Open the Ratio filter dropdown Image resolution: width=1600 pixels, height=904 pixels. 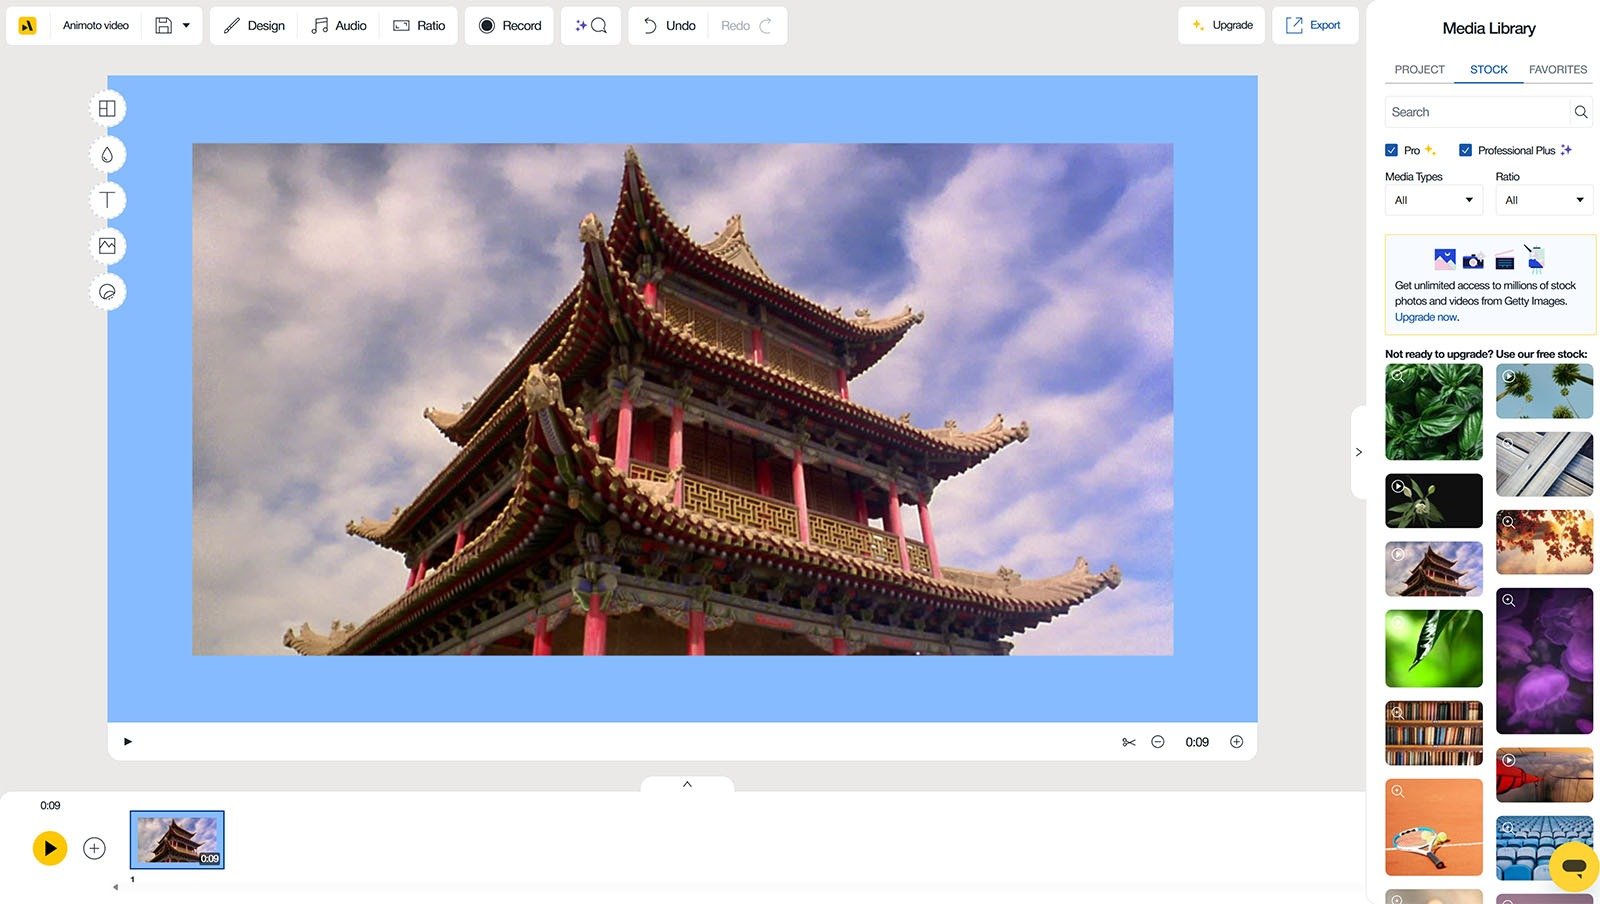click(x=1544, y=200)
